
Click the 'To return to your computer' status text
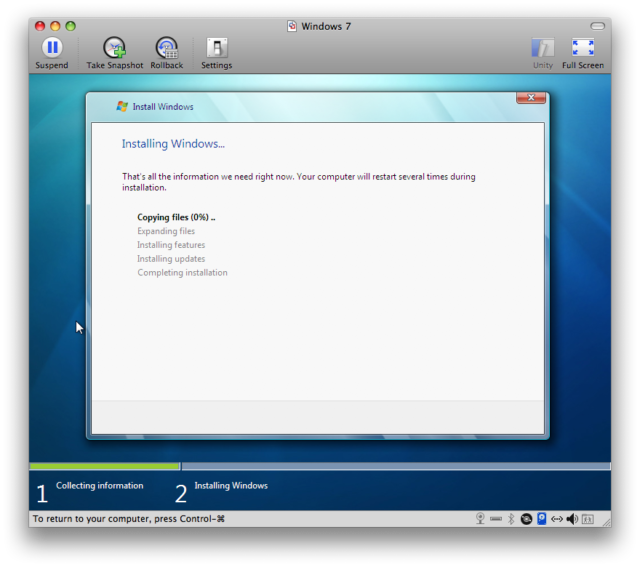129,519
